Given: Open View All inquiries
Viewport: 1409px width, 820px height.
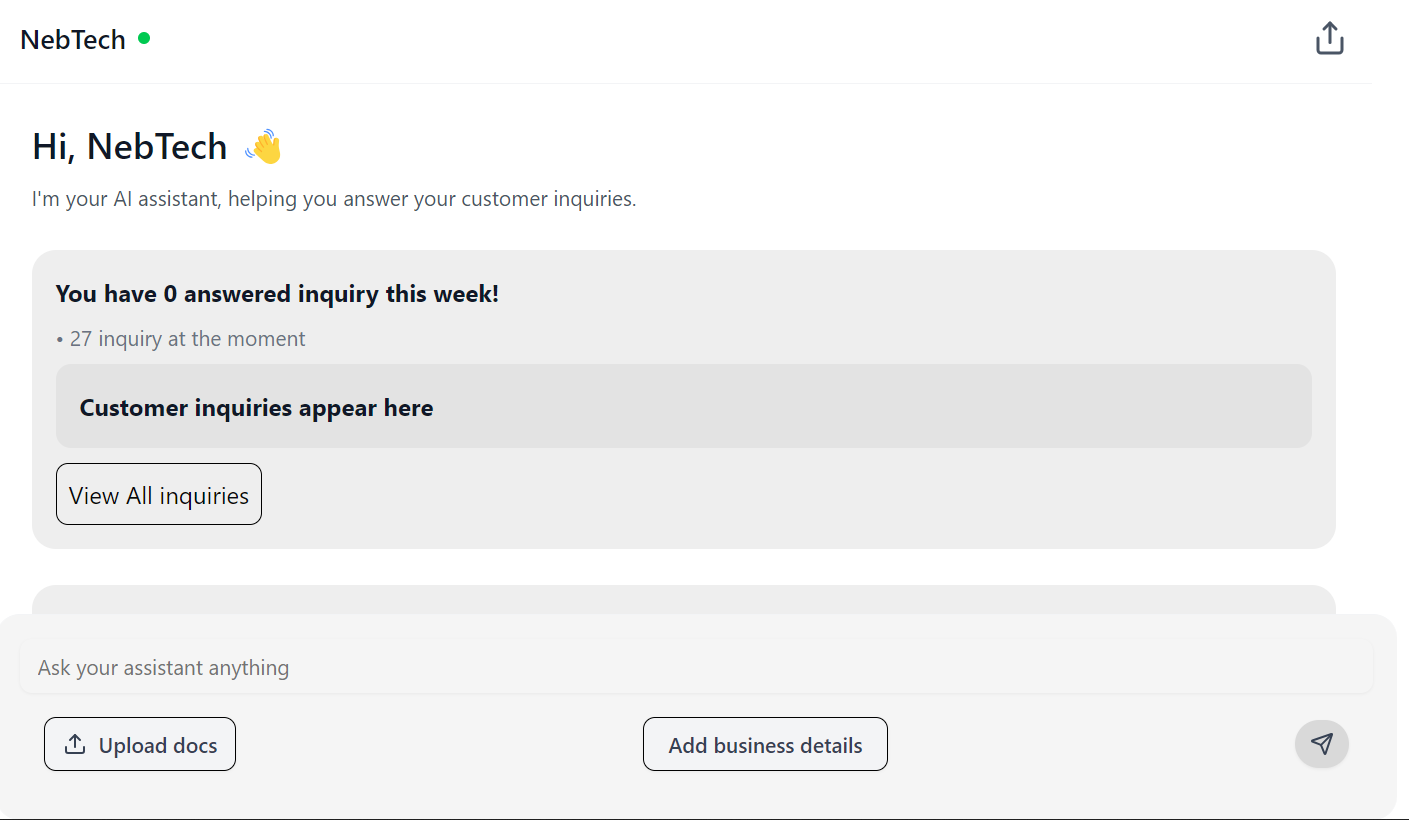Looking at the screenshot, I should click(x=159, y=494).
